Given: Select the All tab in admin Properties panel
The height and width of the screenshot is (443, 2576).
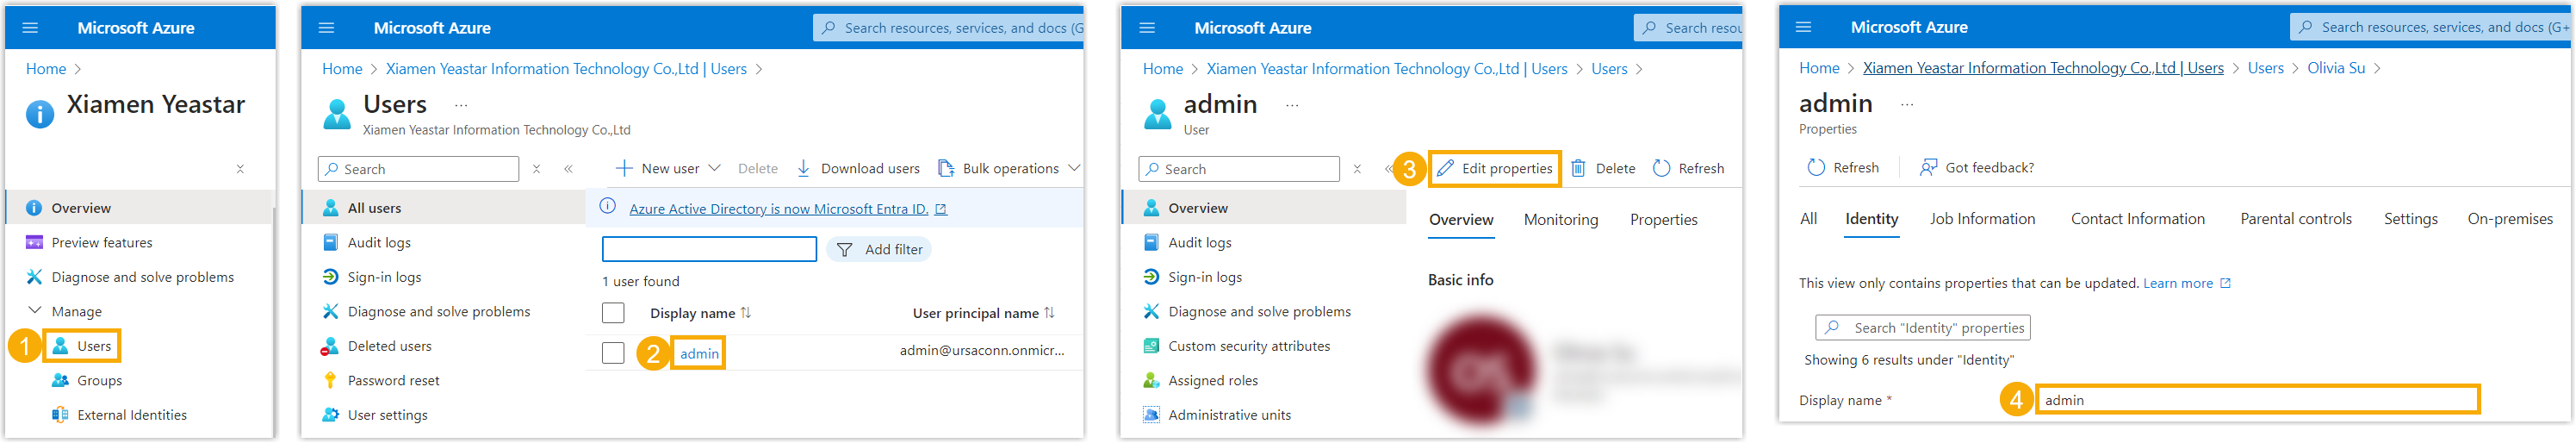Looking at the screenshot, I should click(x=1808, y=219).
